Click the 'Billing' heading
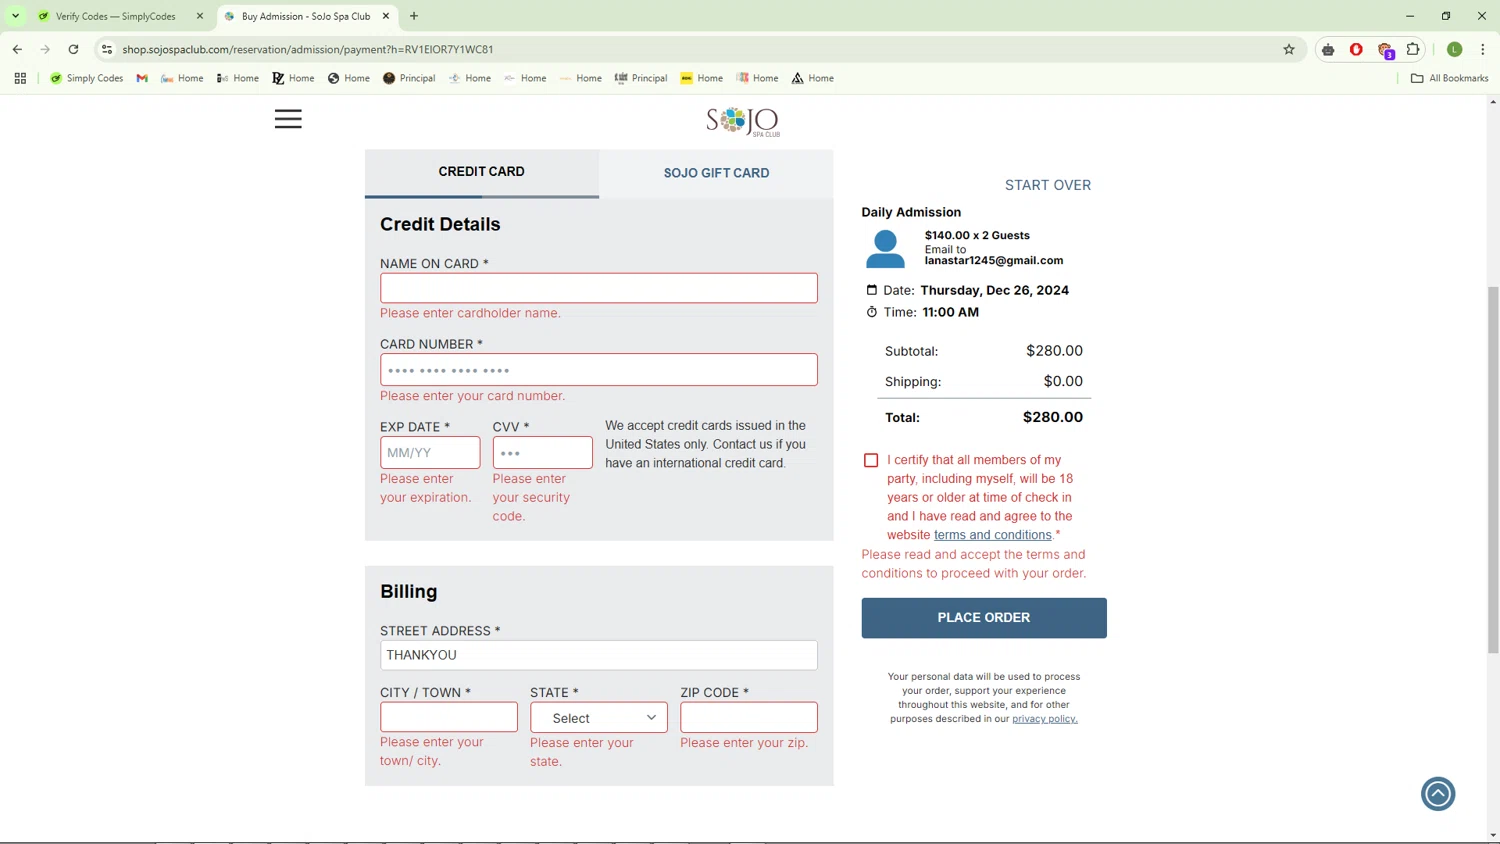This screenshot has height=844, width=1500. click(x=409, y=591)
